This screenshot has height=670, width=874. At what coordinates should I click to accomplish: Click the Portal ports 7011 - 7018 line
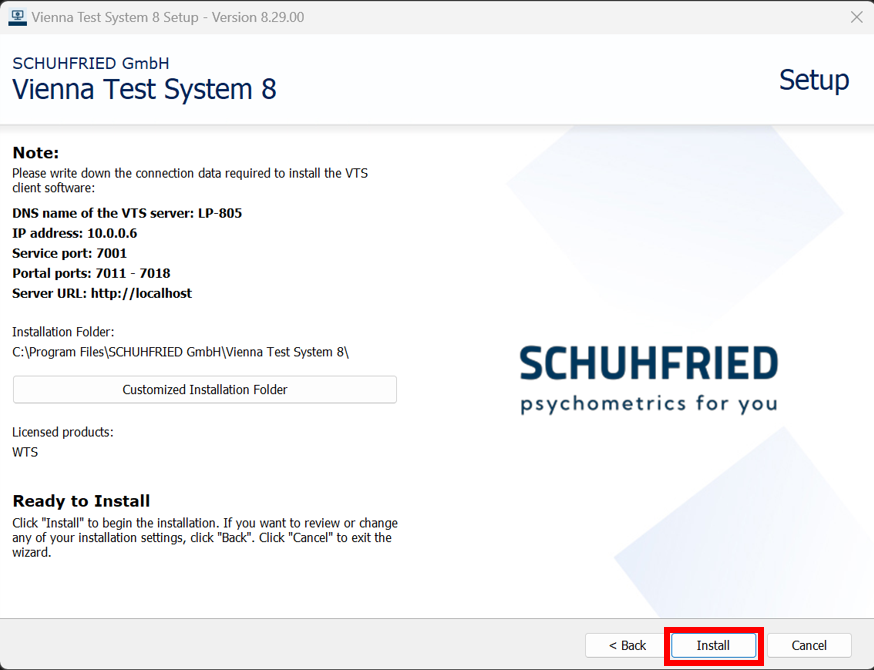click(x=91, y=273)
